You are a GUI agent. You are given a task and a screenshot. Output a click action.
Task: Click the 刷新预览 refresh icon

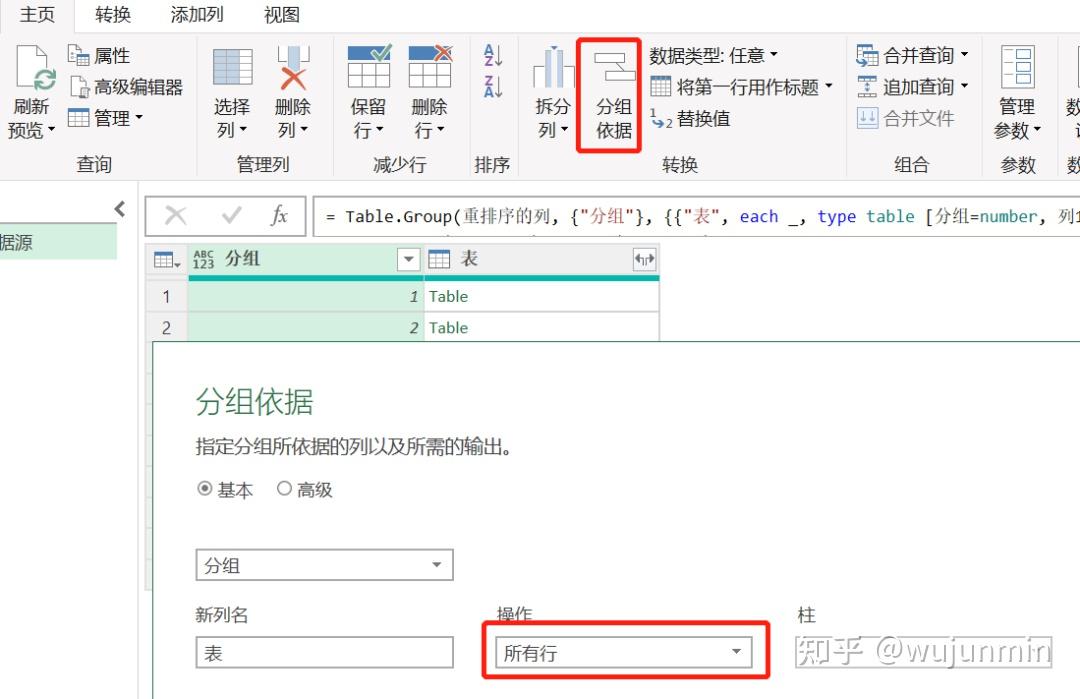(x=34, y=67)
